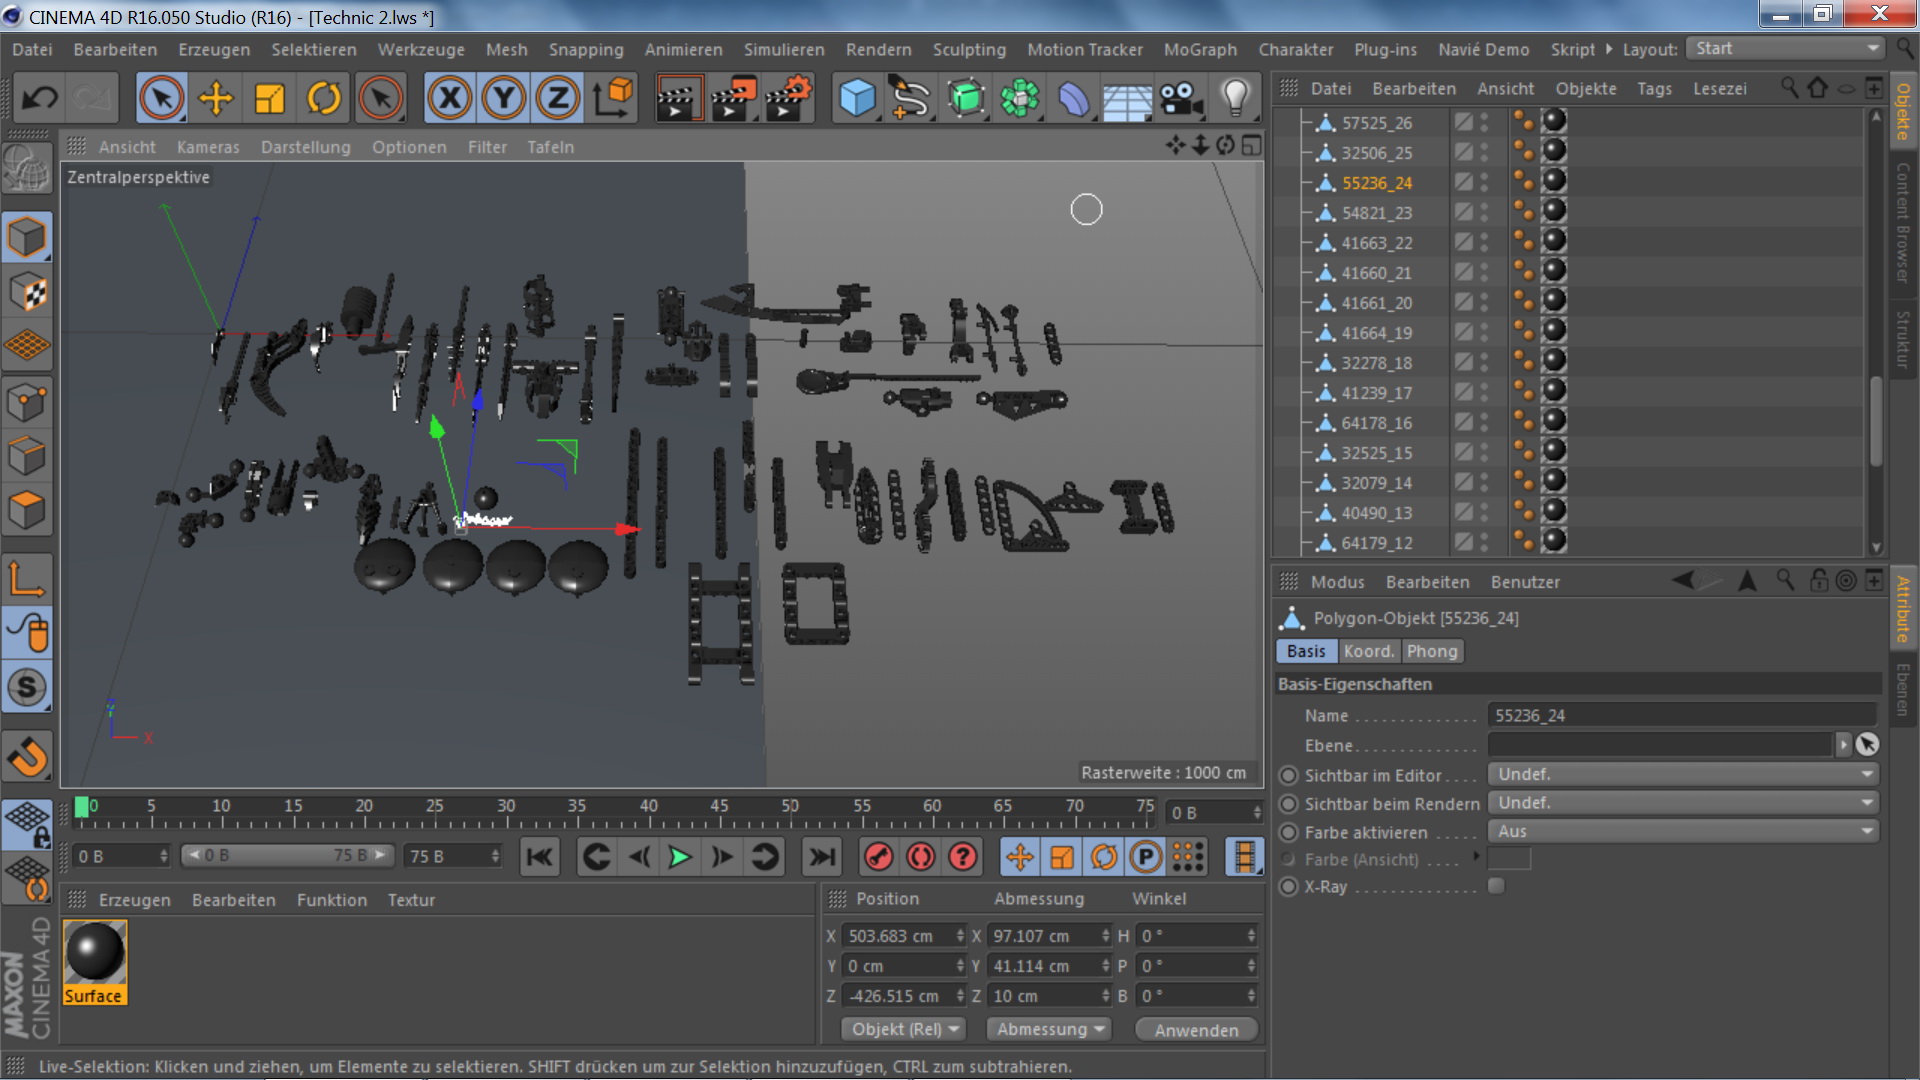
Task: Switch to polygons mode
Action: (27, 511)
